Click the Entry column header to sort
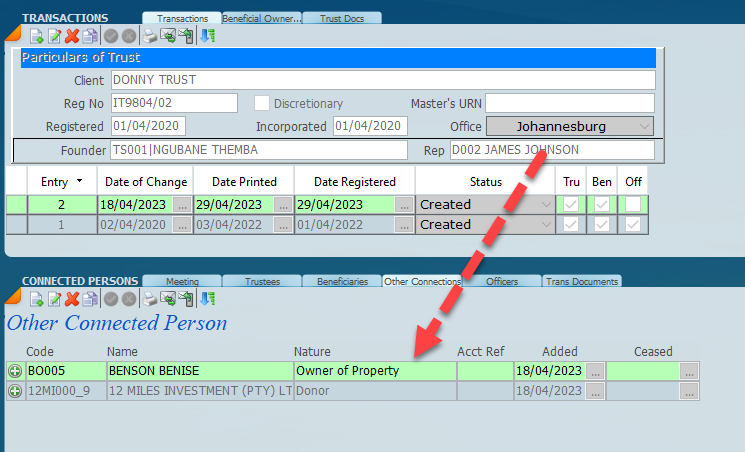This screenshot has height=452, width=745. click(60, 182)
